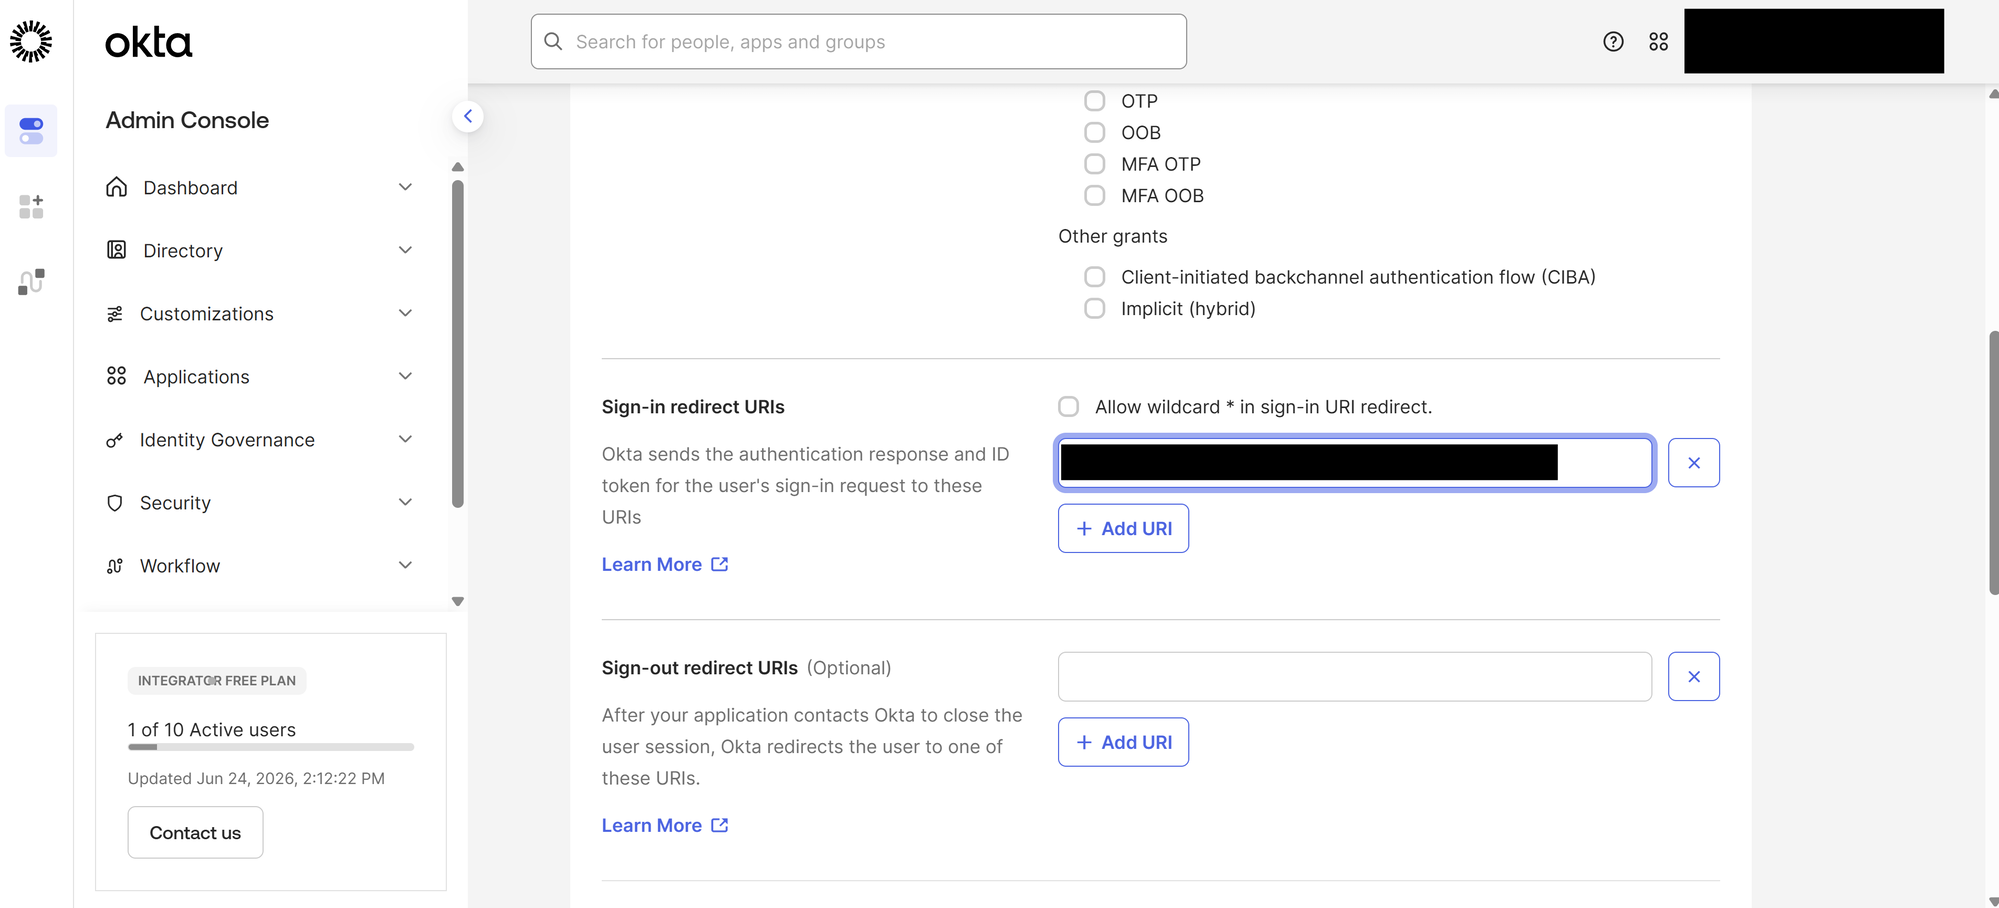1999x908 pixels.
Task: Click Add URI under sign-out redirect URIs
Action: click(1123, 742)
